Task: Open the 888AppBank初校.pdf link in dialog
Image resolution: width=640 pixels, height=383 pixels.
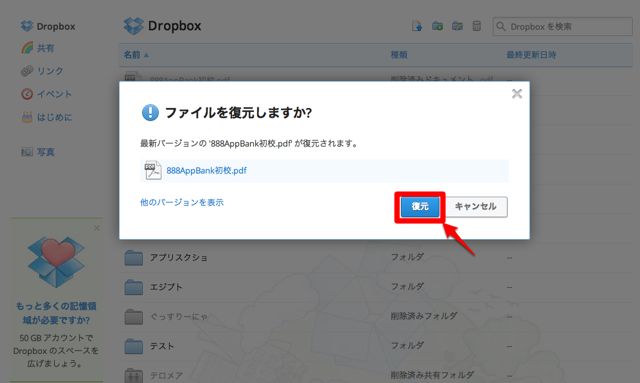Action: 207,171
